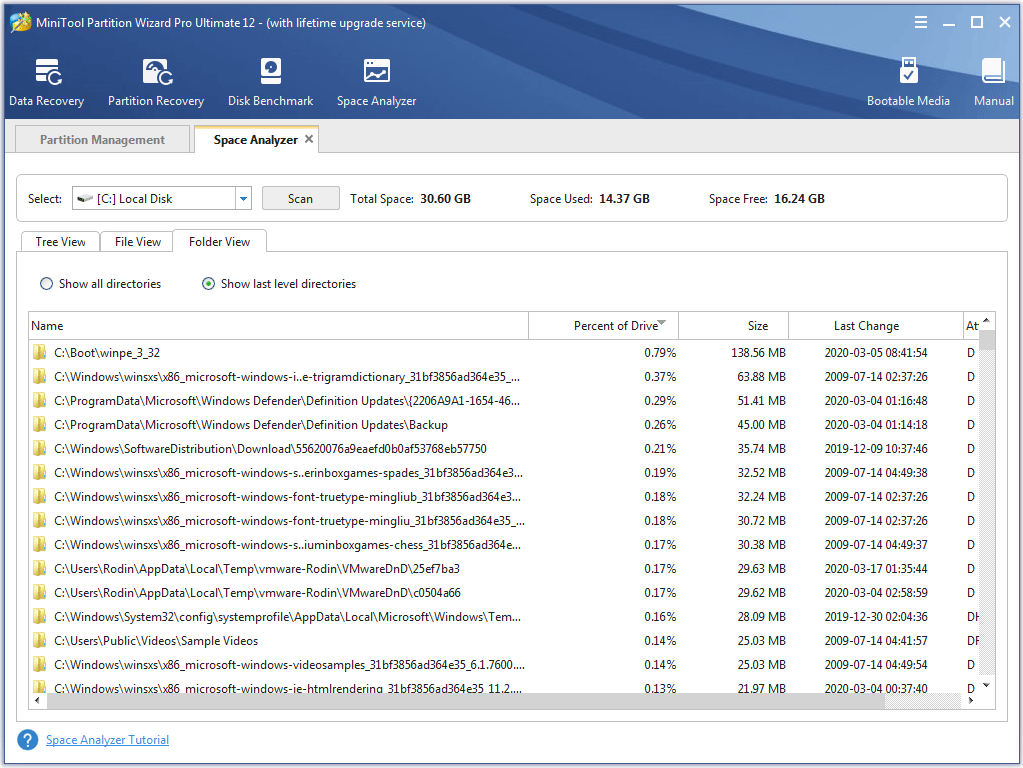The height and width of the screenshot is (768, 1023).
Task: Click the Scan button
Action: [x=300, y=198]
